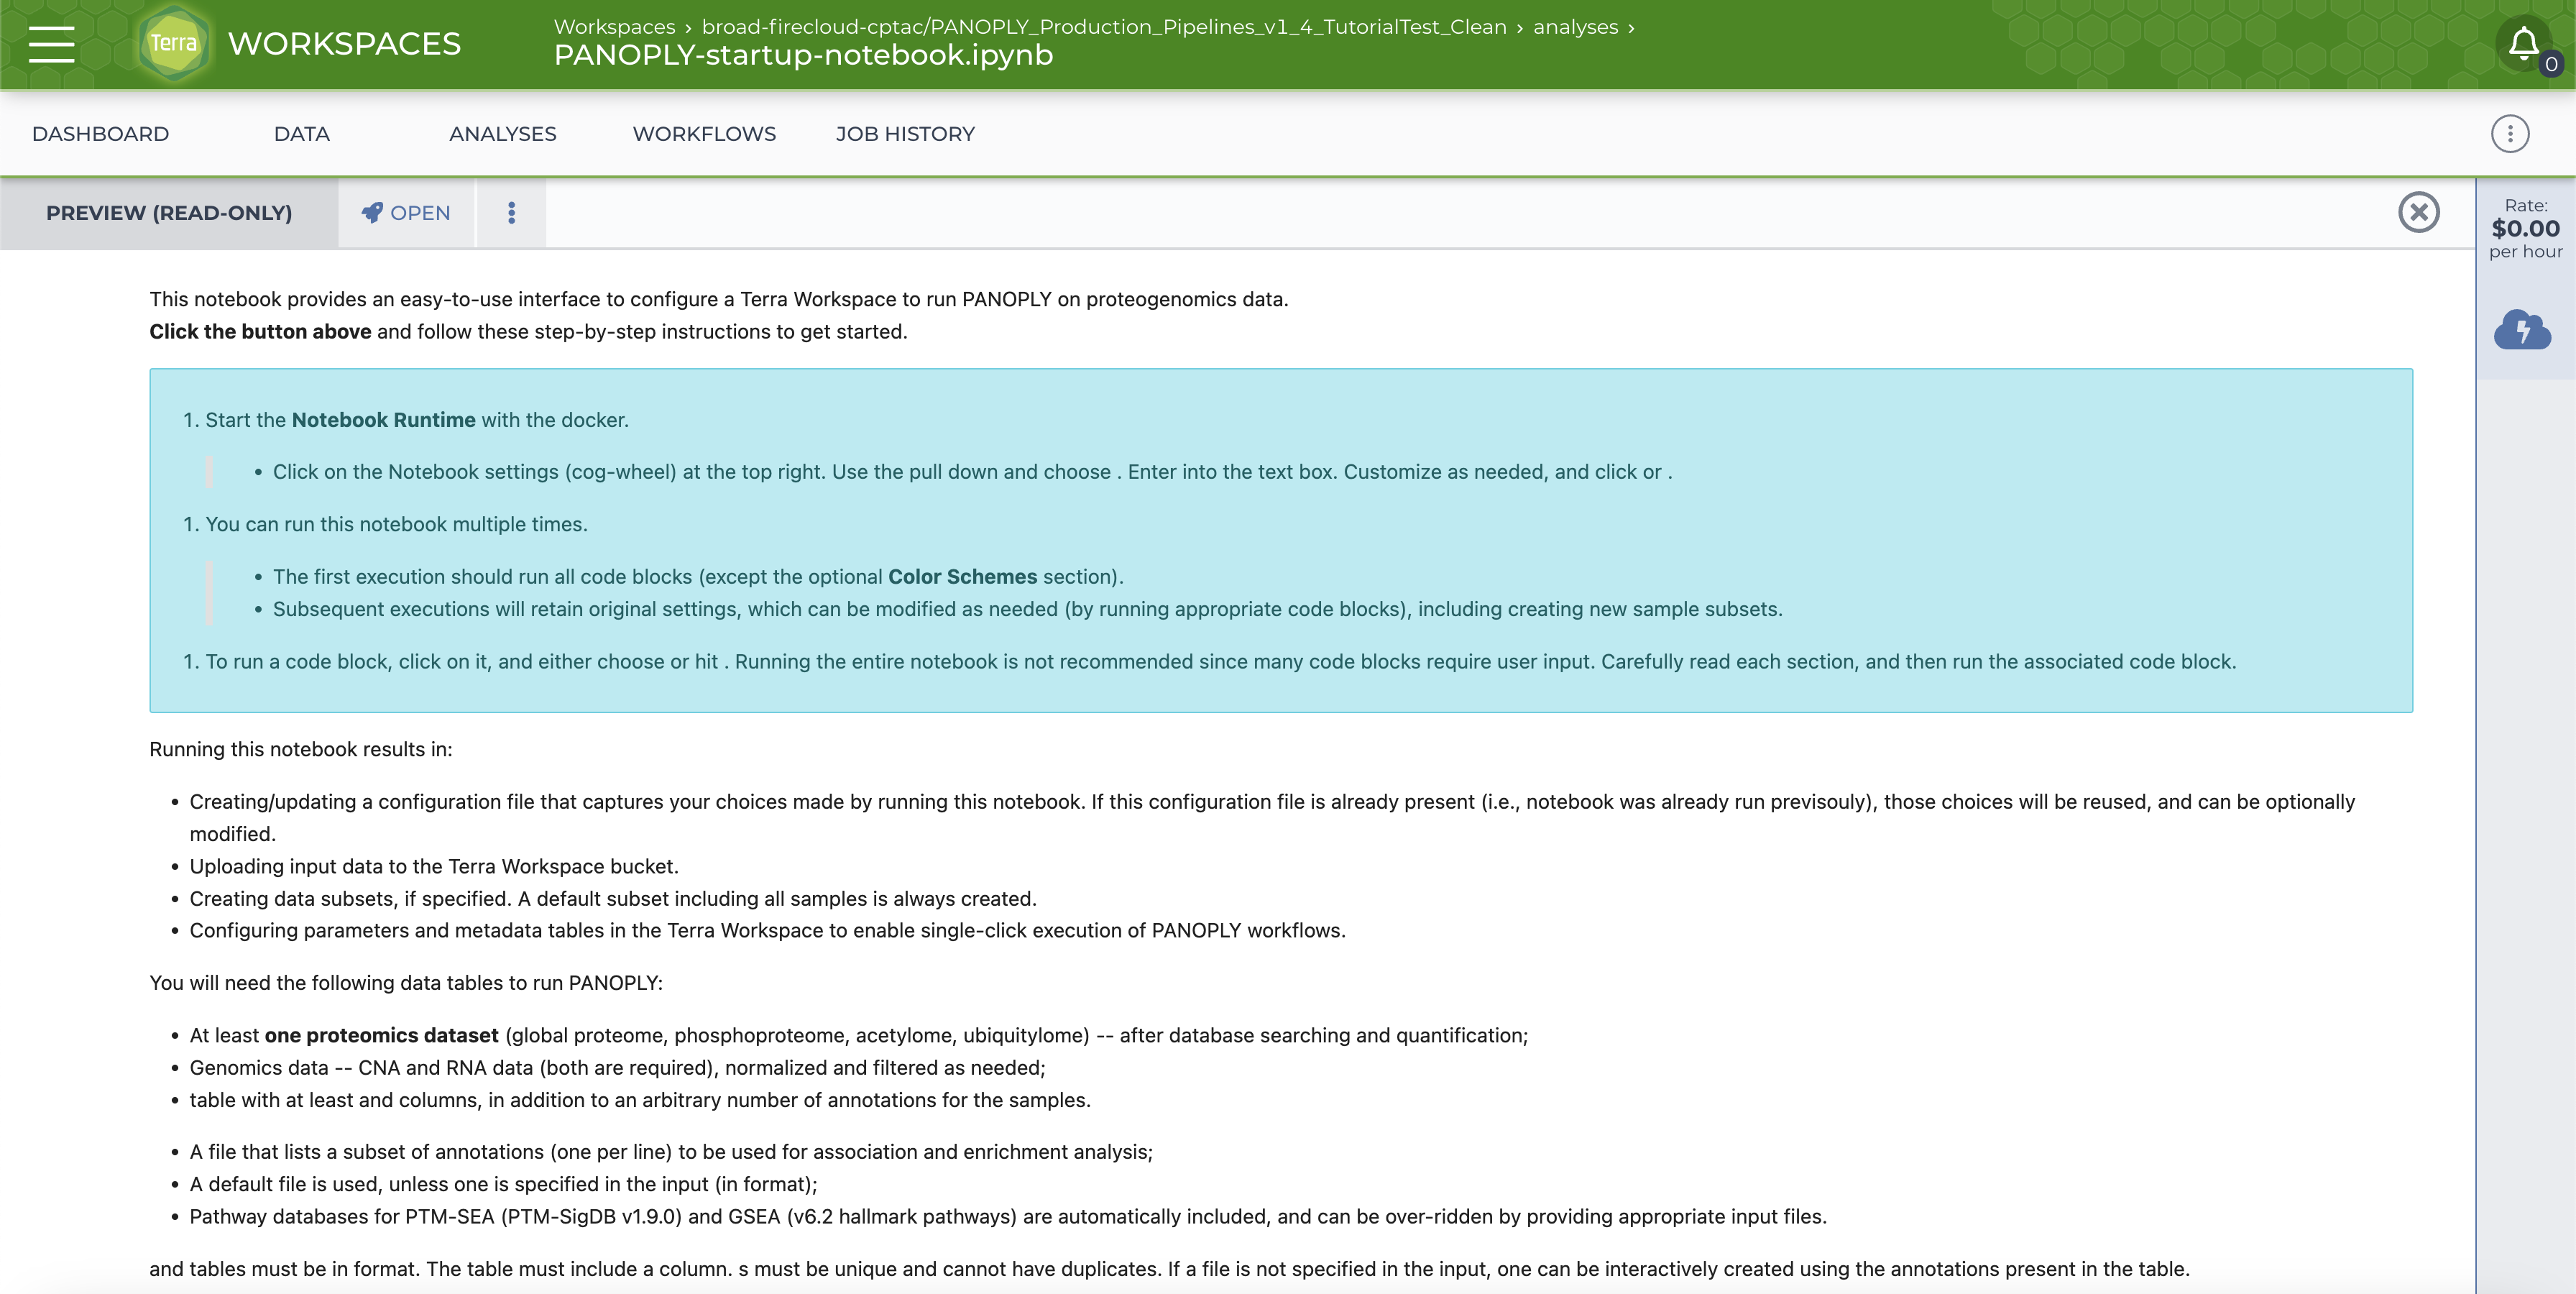Click the $0.00 per hour rate display
This screenshot has width=2576, height=1294.
(x=2525, y=229)
